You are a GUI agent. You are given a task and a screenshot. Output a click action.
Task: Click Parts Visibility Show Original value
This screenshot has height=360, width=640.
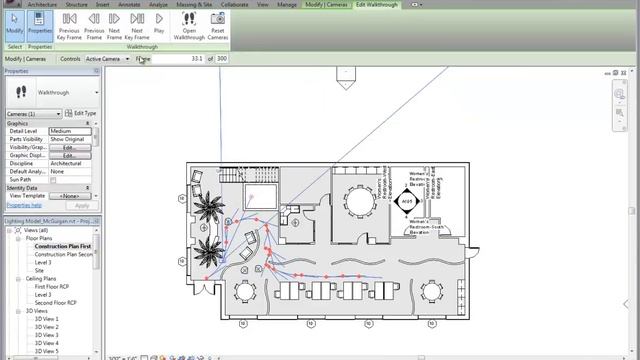70,139
